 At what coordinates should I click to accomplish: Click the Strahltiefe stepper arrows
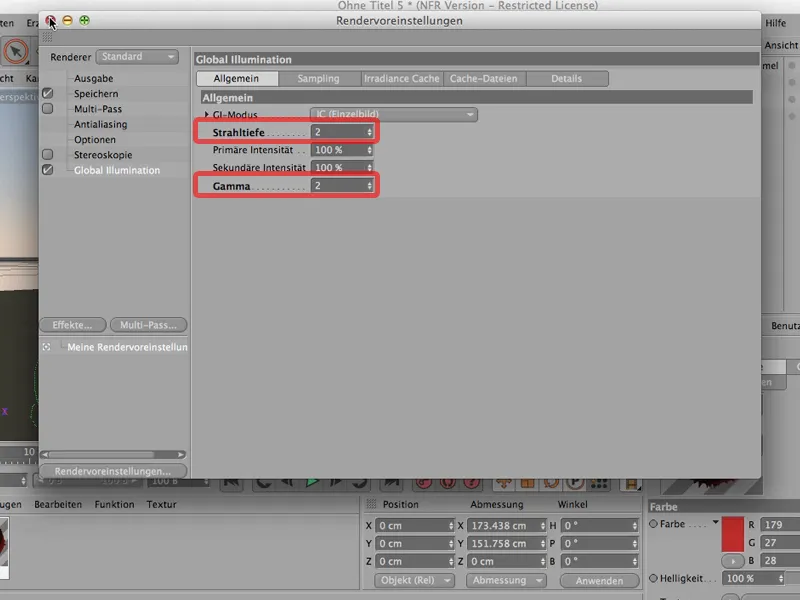pyautogui.click(x=369, y=132)
